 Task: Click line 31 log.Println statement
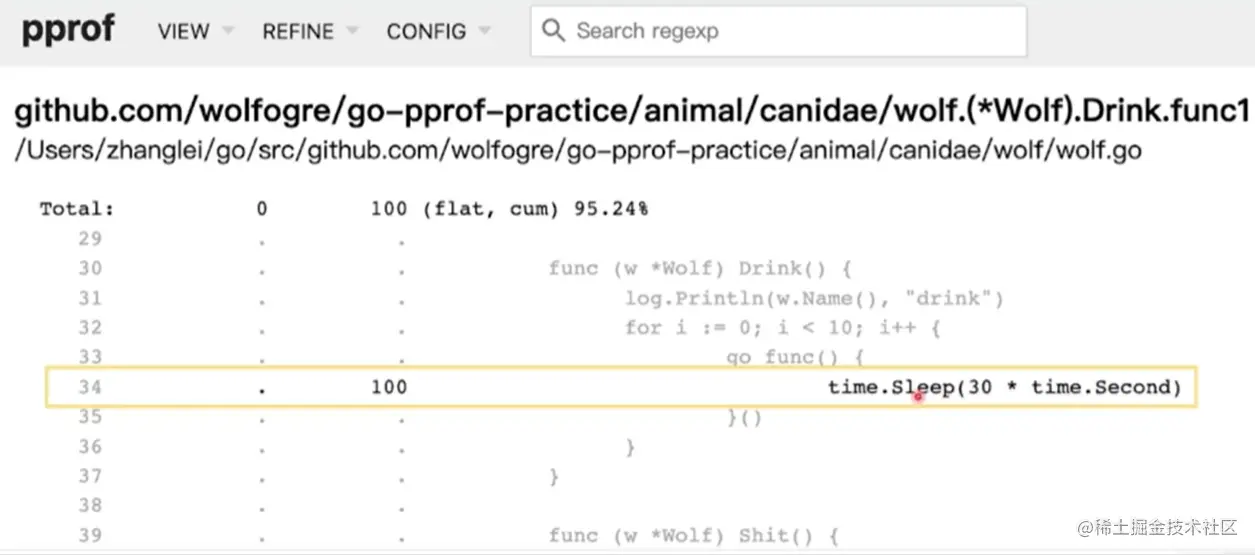point(813,298)
